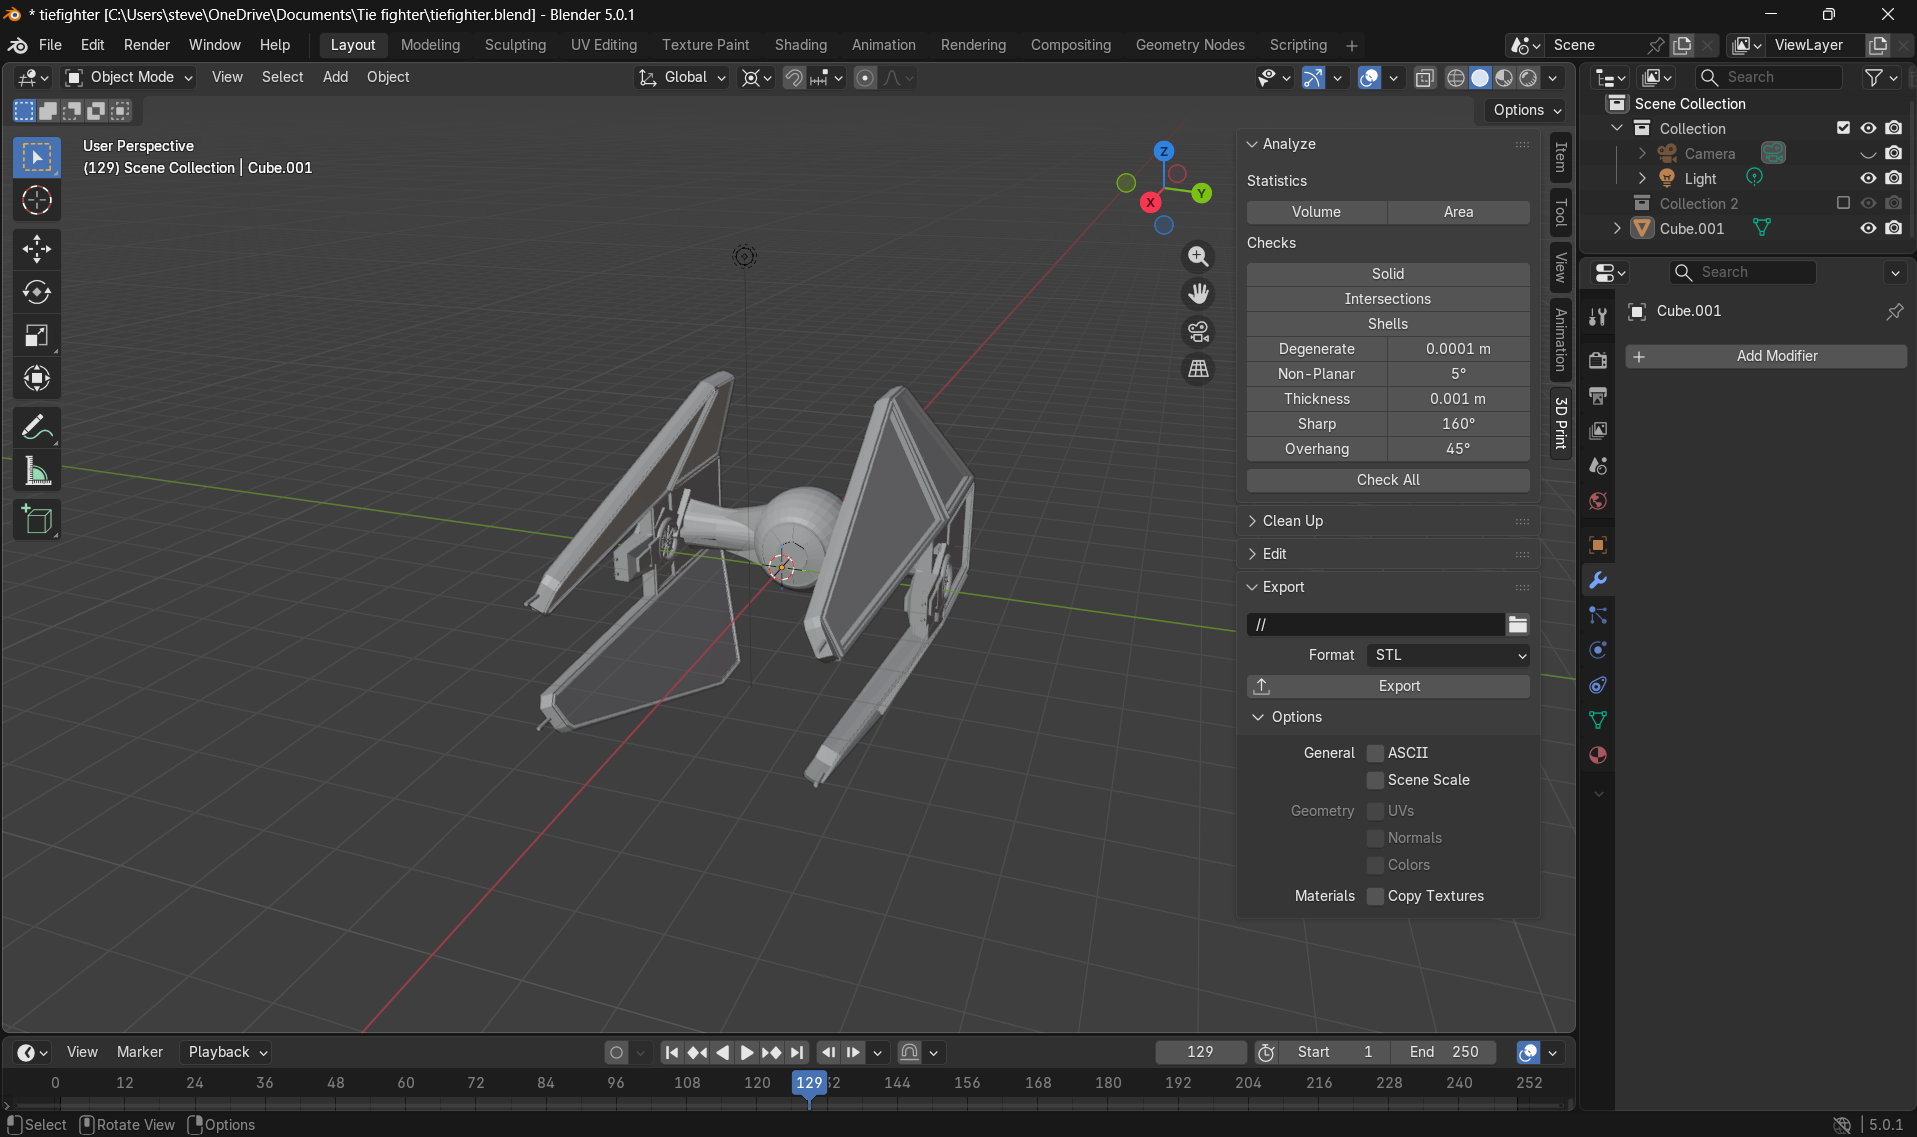Open the Playback dropdown in timeline

click(228, 1052)
